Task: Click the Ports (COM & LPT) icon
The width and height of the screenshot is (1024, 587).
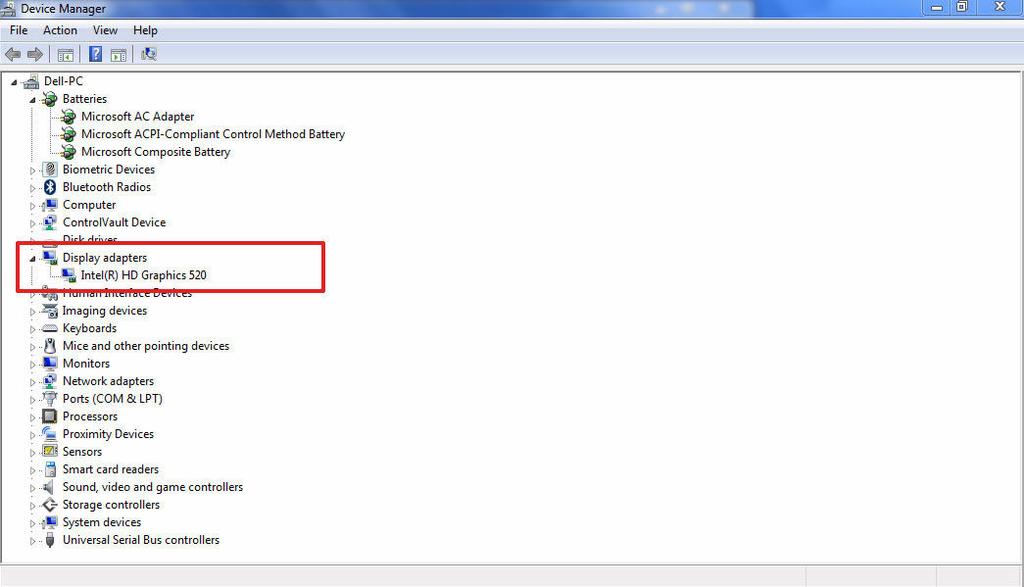Action: coord(50,398)
